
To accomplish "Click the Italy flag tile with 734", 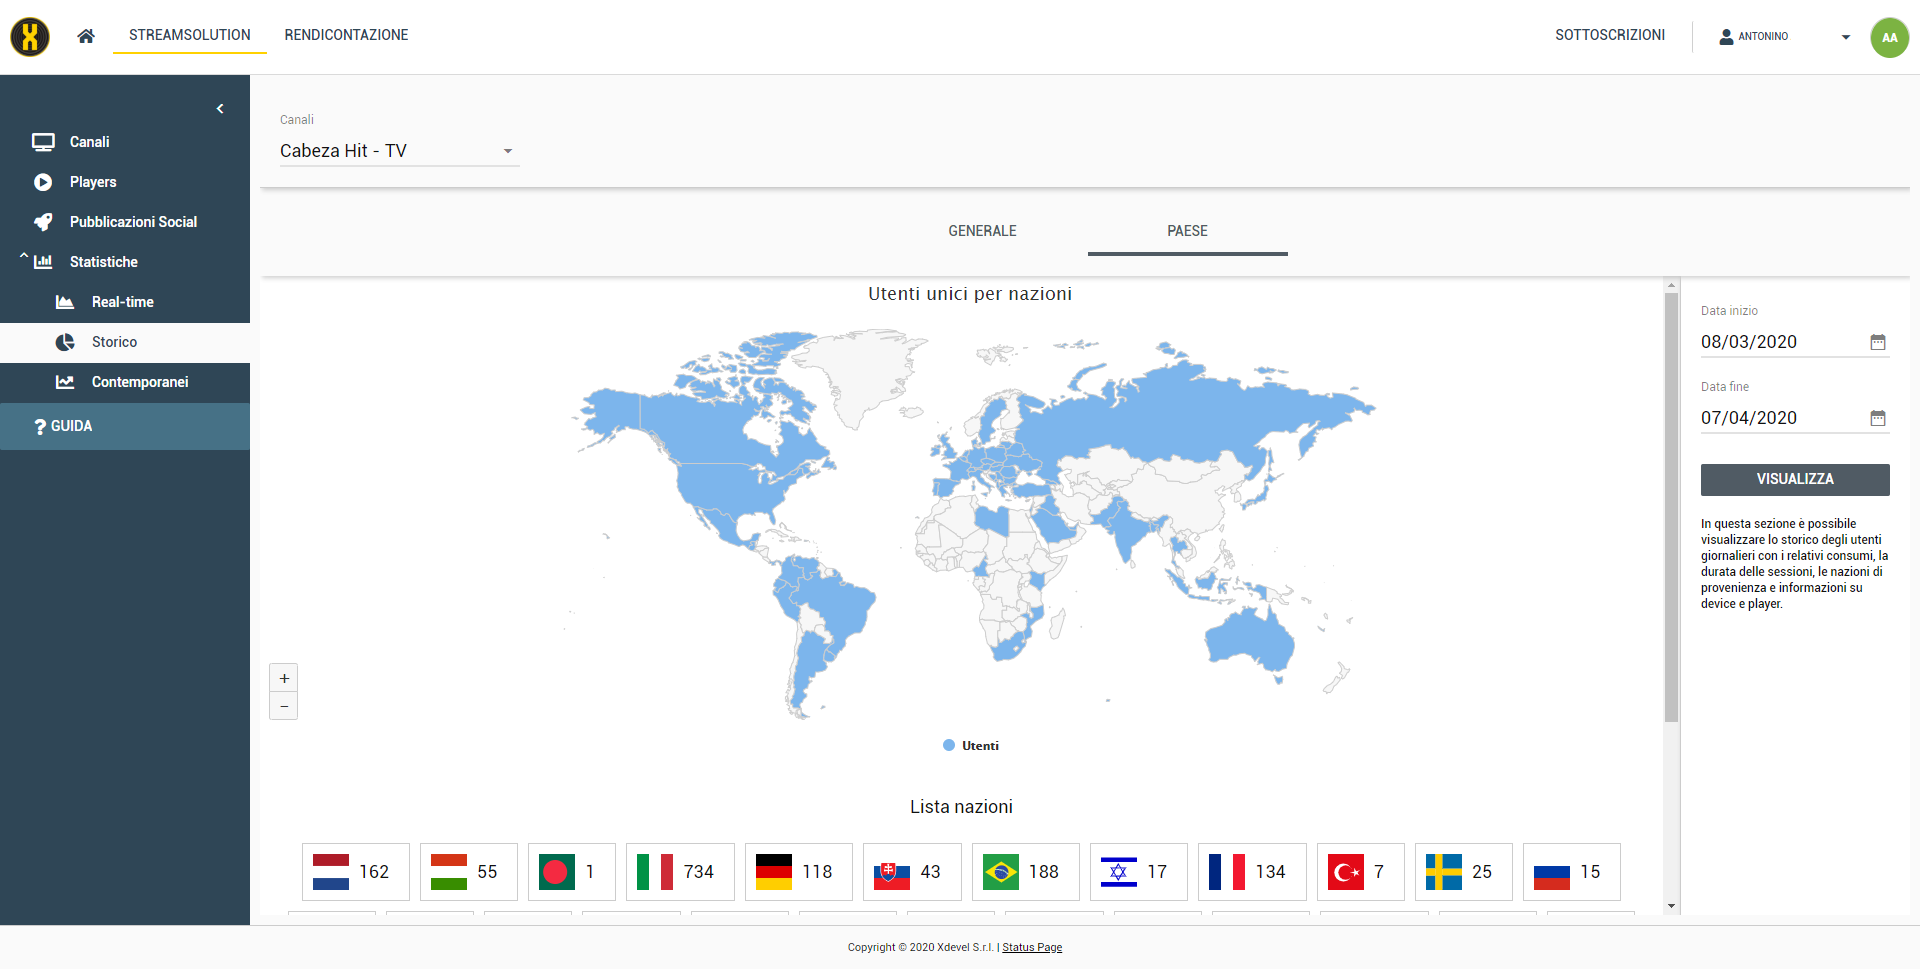I will pyautogui.click(x=679, y=872).
